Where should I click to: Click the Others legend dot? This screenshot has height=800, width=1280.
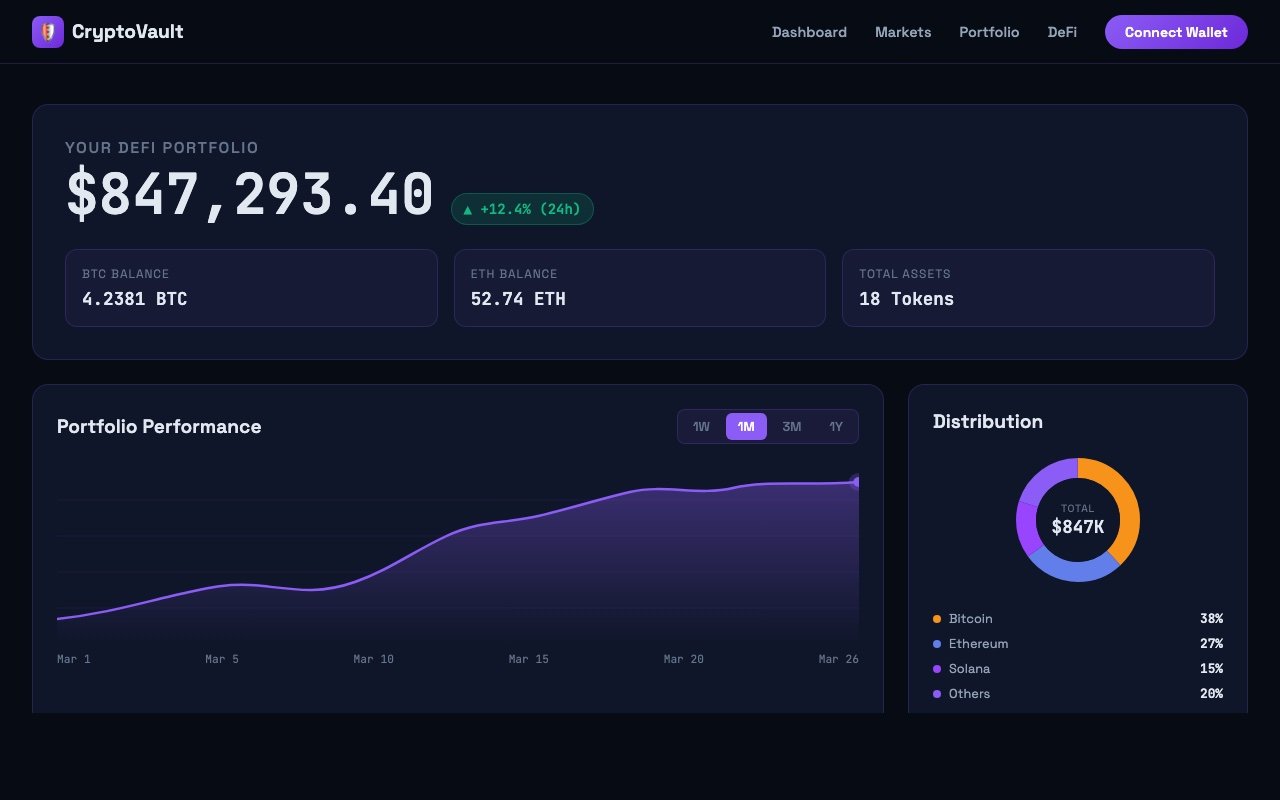coord(936,693)
